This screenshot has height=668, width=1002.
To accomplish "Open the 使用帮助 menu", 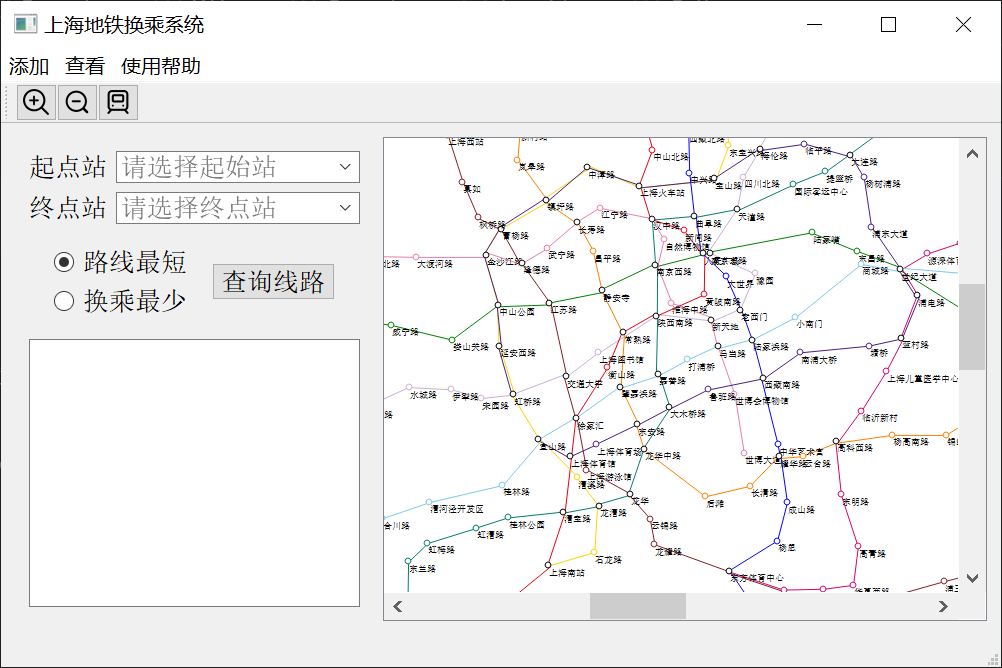I will coord(159,66).
